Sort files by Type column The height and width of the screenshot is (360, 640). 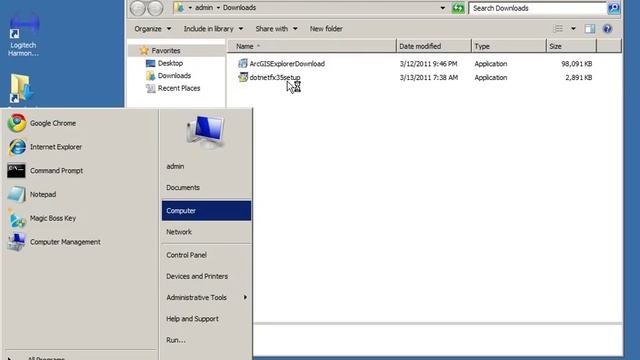pyautogui.click(x=509, y=46)
